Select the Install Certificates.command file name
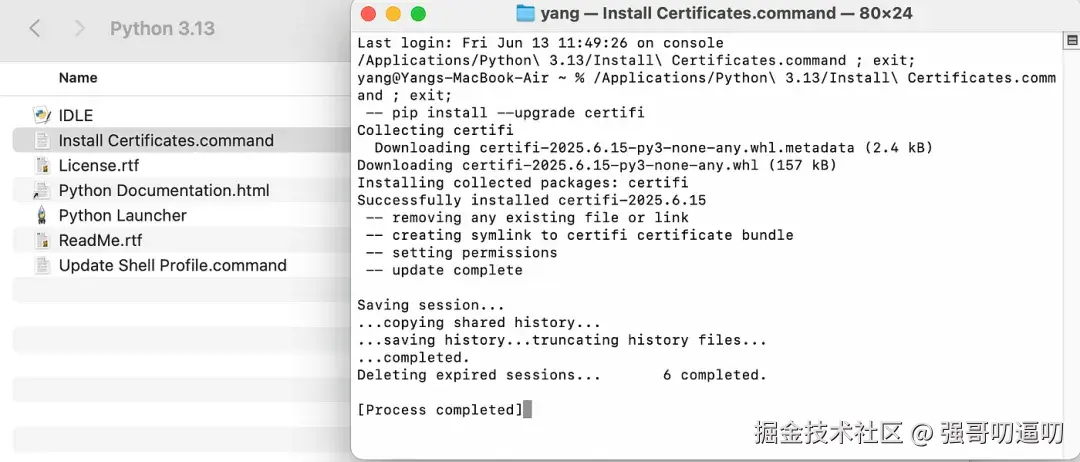The height and width of the screenshot is (462, 1080). 166,140
